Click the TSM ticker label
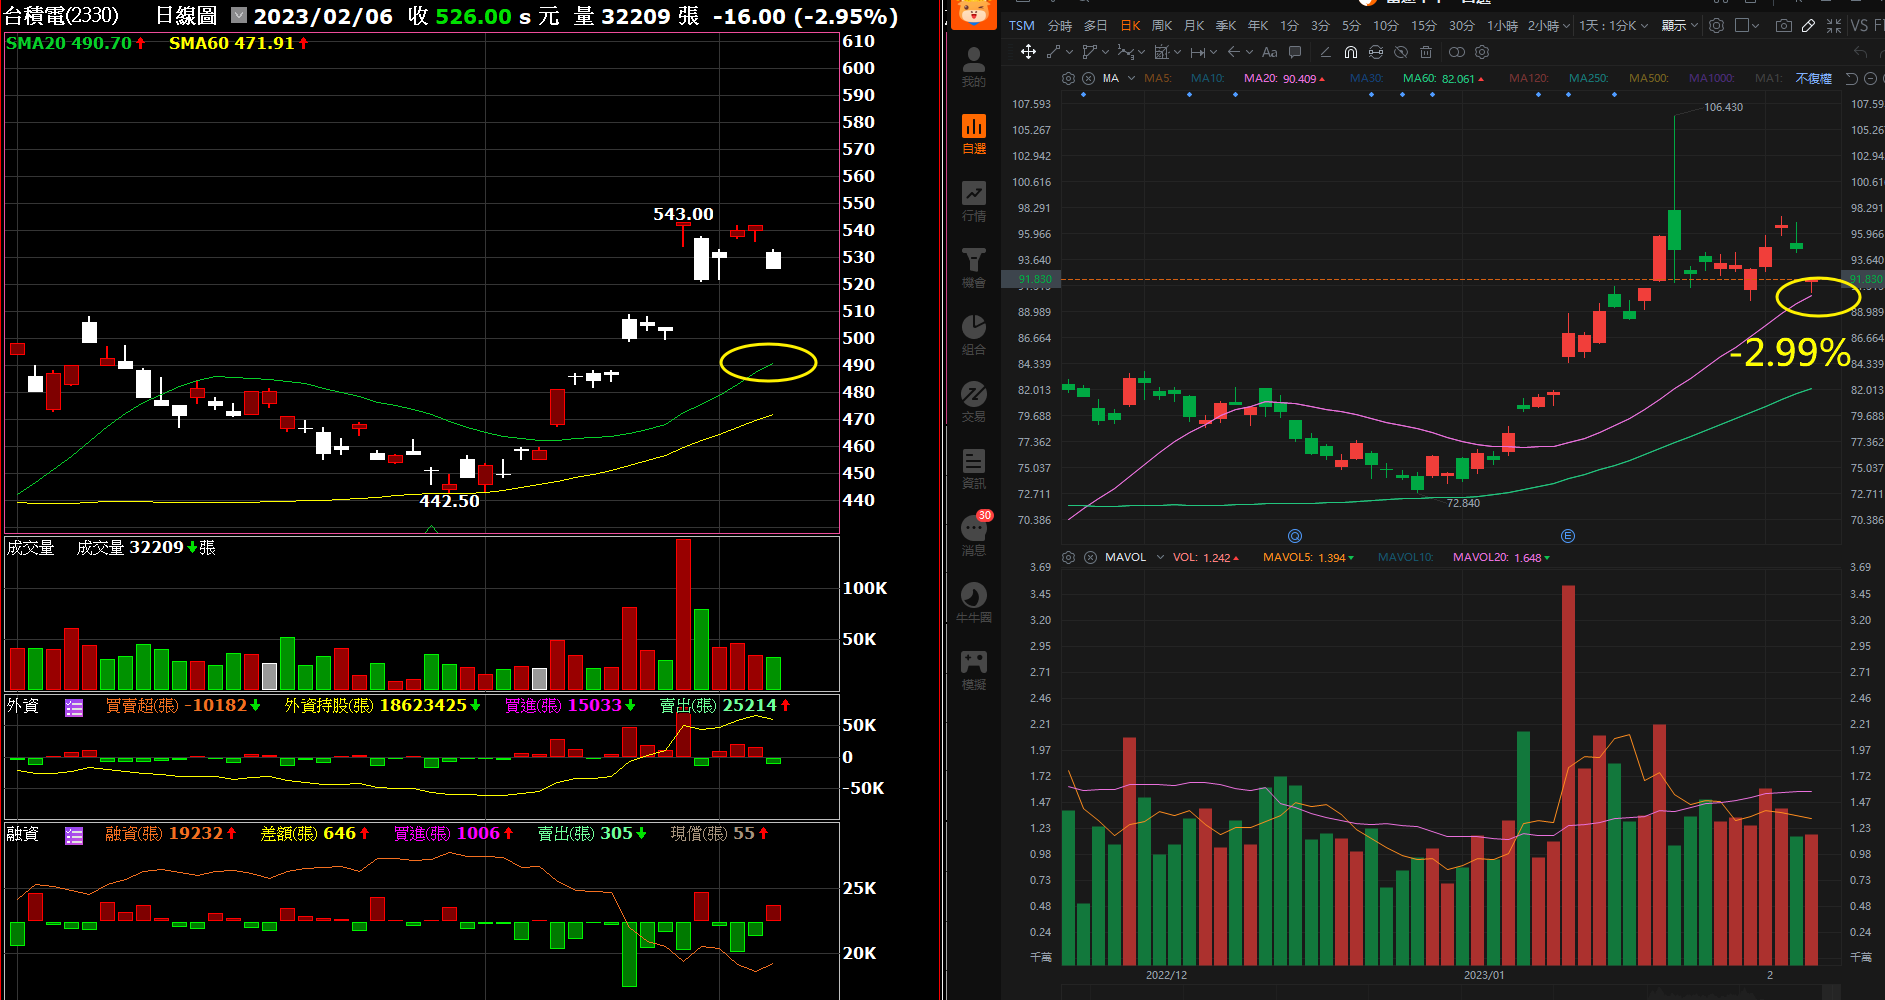 coord(1021,25)
